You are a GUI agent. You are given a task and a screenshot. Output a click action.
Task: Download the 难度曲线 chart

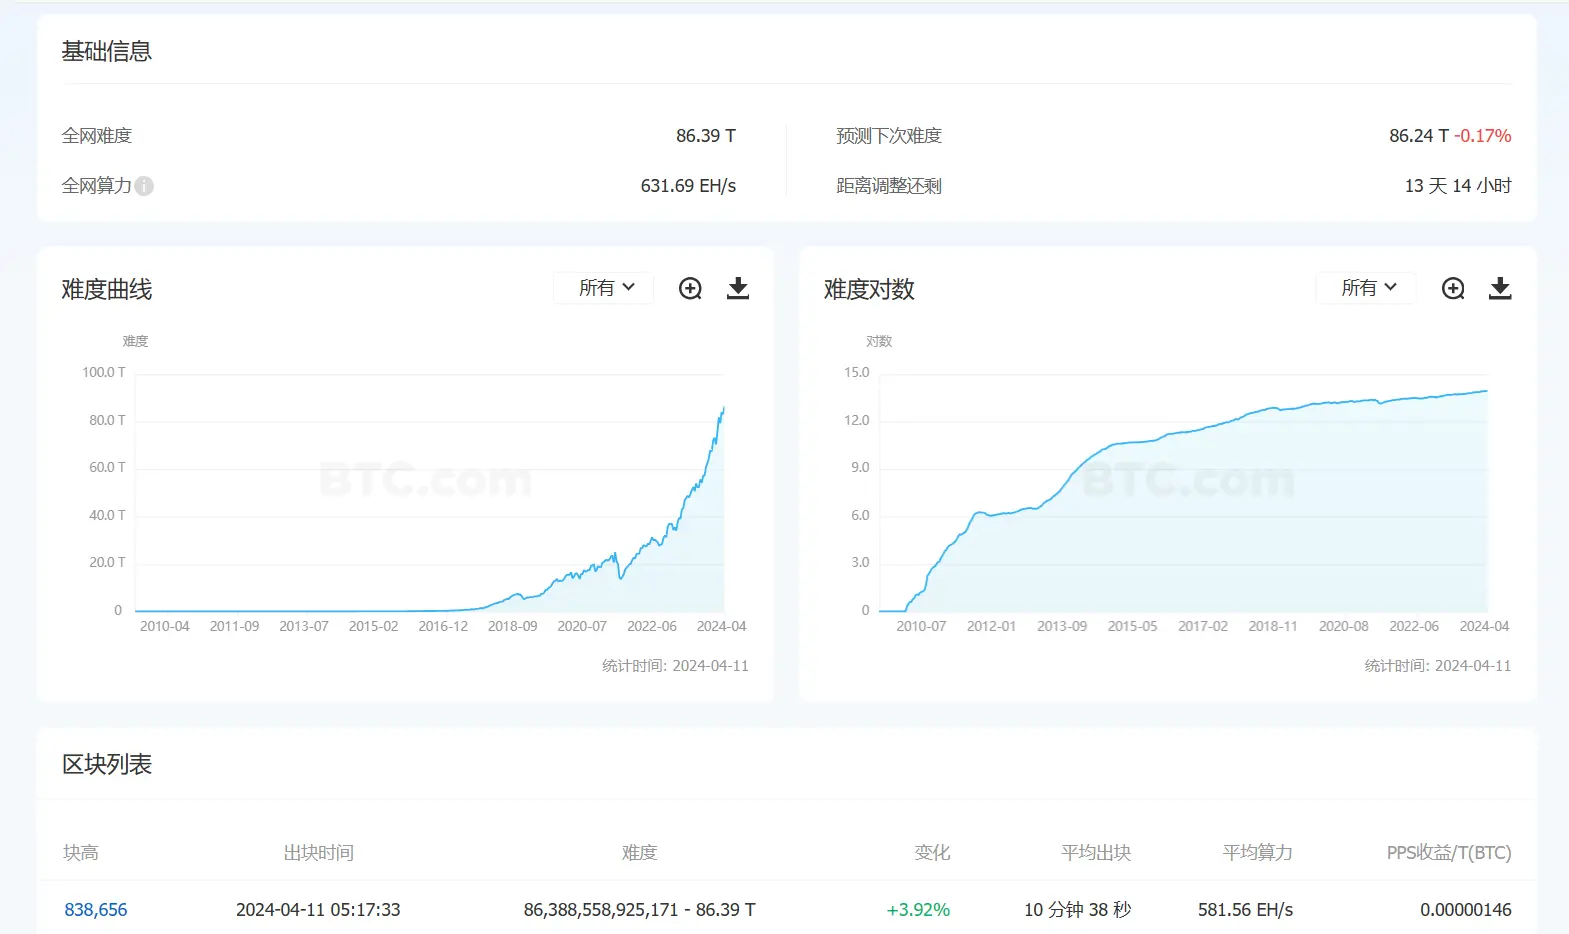click(738, 288)
